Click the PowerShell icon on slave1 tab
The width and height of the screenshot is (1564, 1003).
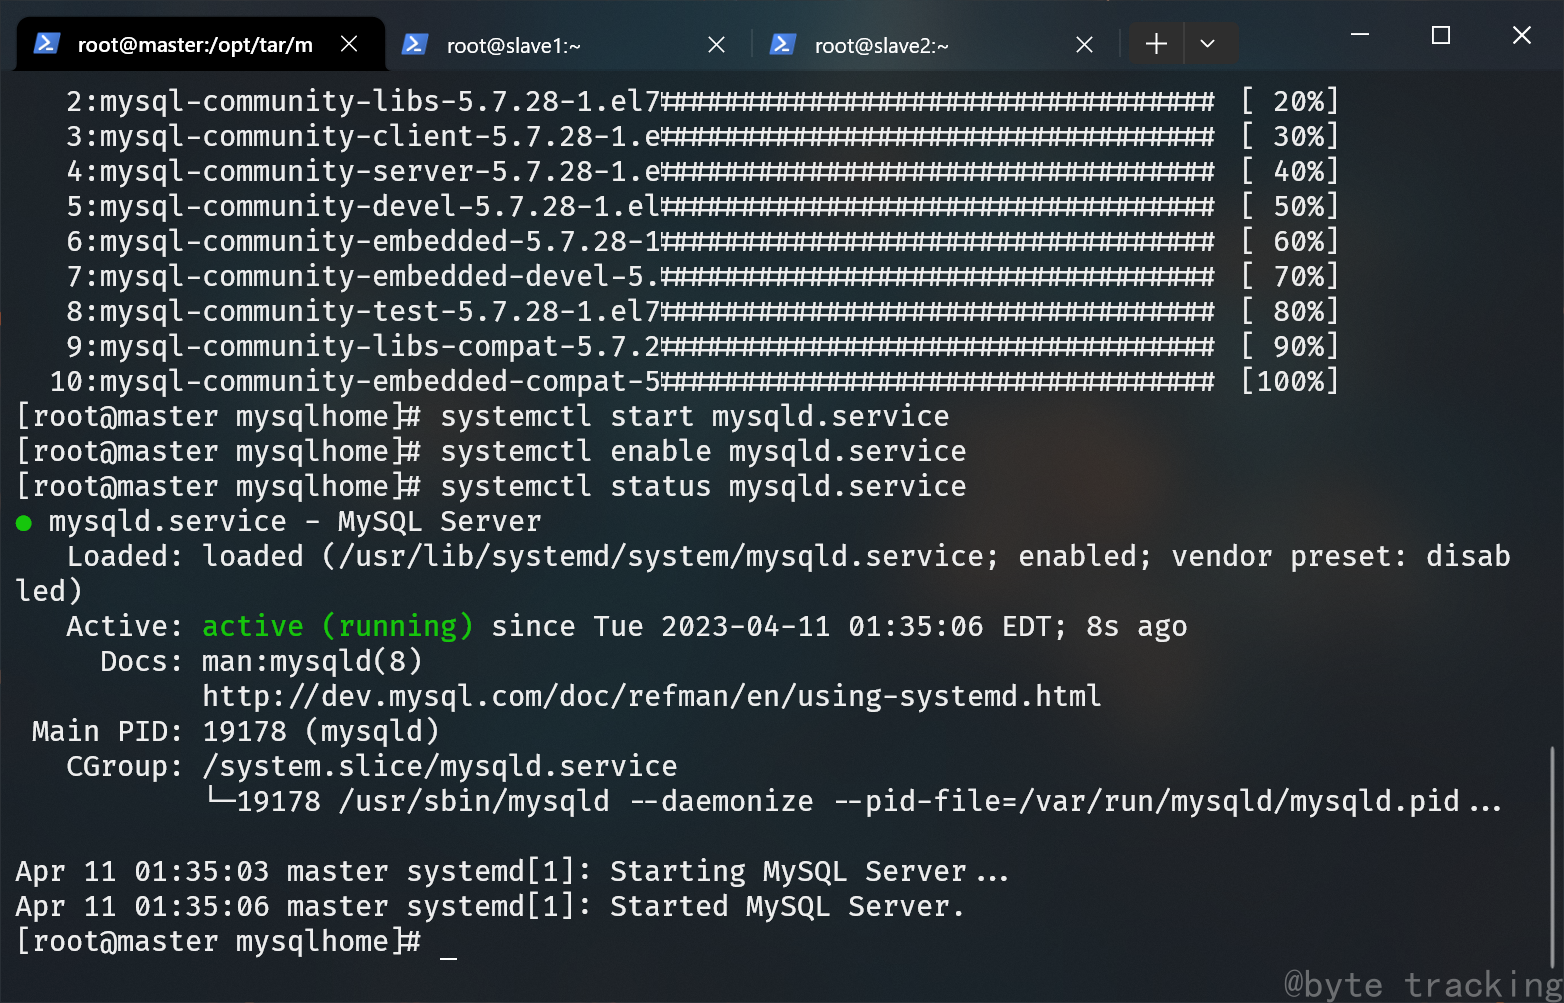pos(415,45)
